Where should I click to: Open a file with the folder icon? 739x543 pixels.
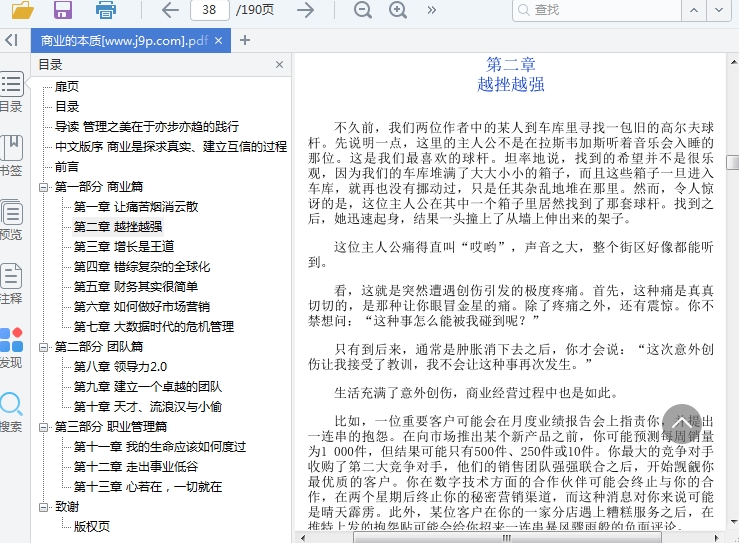click(x=23, y=9)
